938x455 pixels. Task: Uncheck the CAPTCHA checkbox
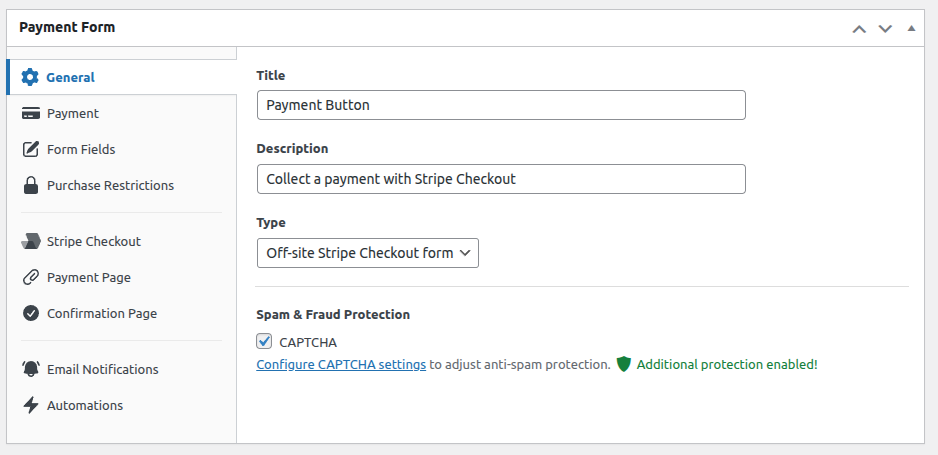[264, 341]
